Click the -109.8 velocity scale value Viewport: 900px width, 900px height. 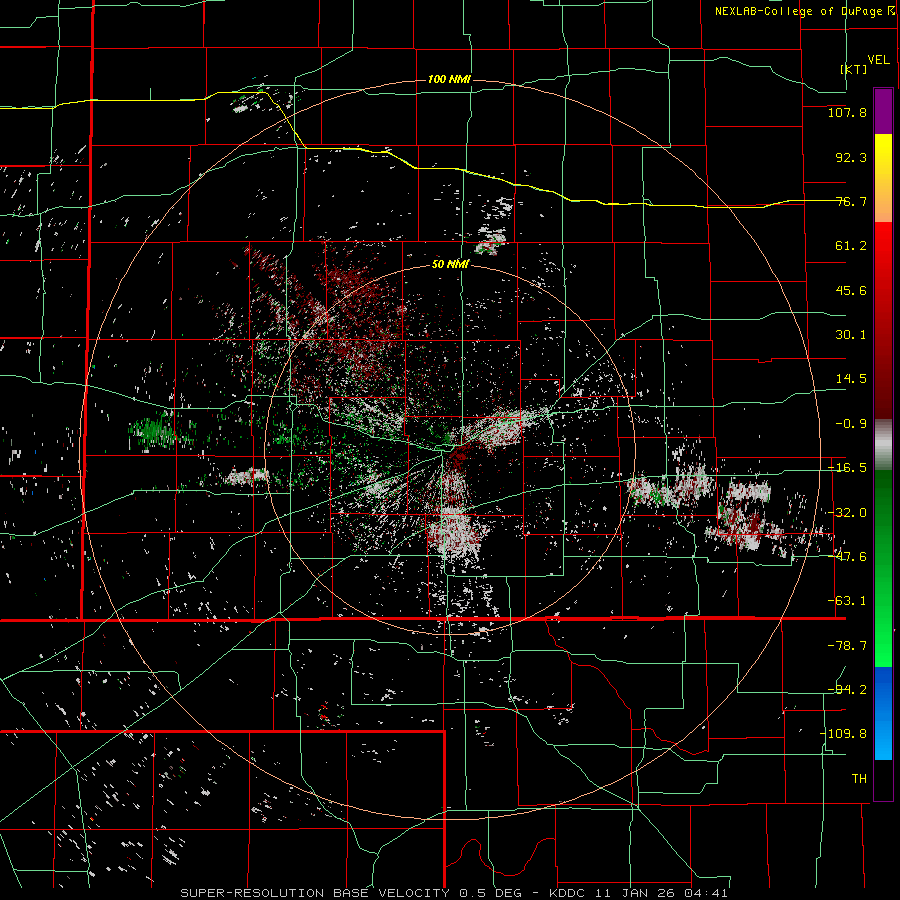coord(843,734)
